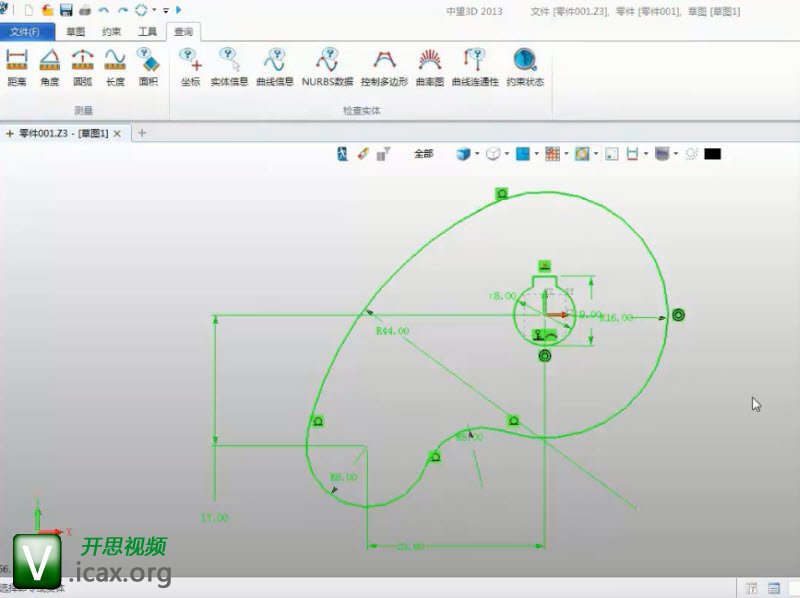Click the gray shield render icon
This screenshot has width=800, height=598.
pos(662,154)
